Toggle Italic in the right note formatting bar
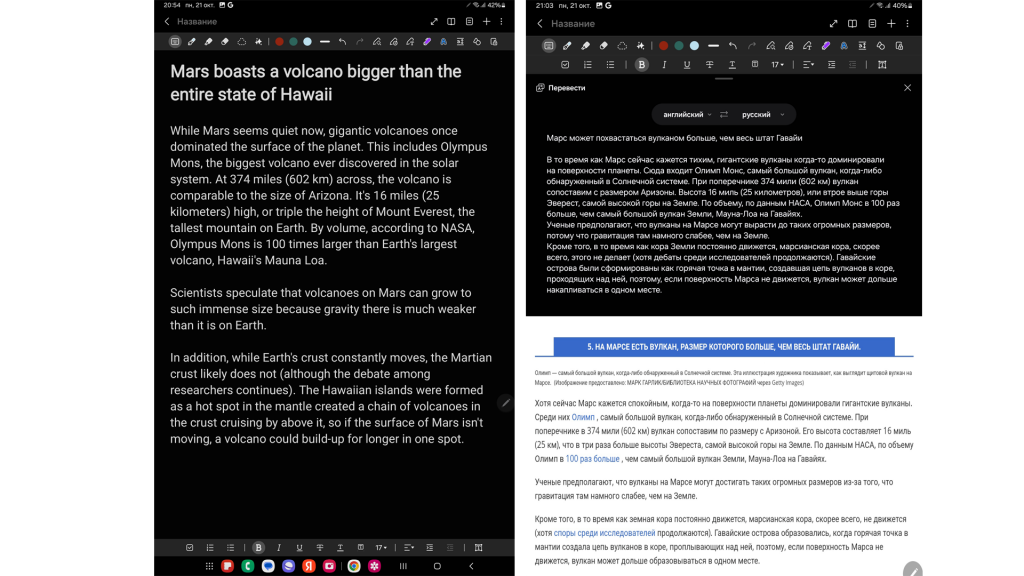This screenshot has width=1024, height=576. click(x=664, y=65)
